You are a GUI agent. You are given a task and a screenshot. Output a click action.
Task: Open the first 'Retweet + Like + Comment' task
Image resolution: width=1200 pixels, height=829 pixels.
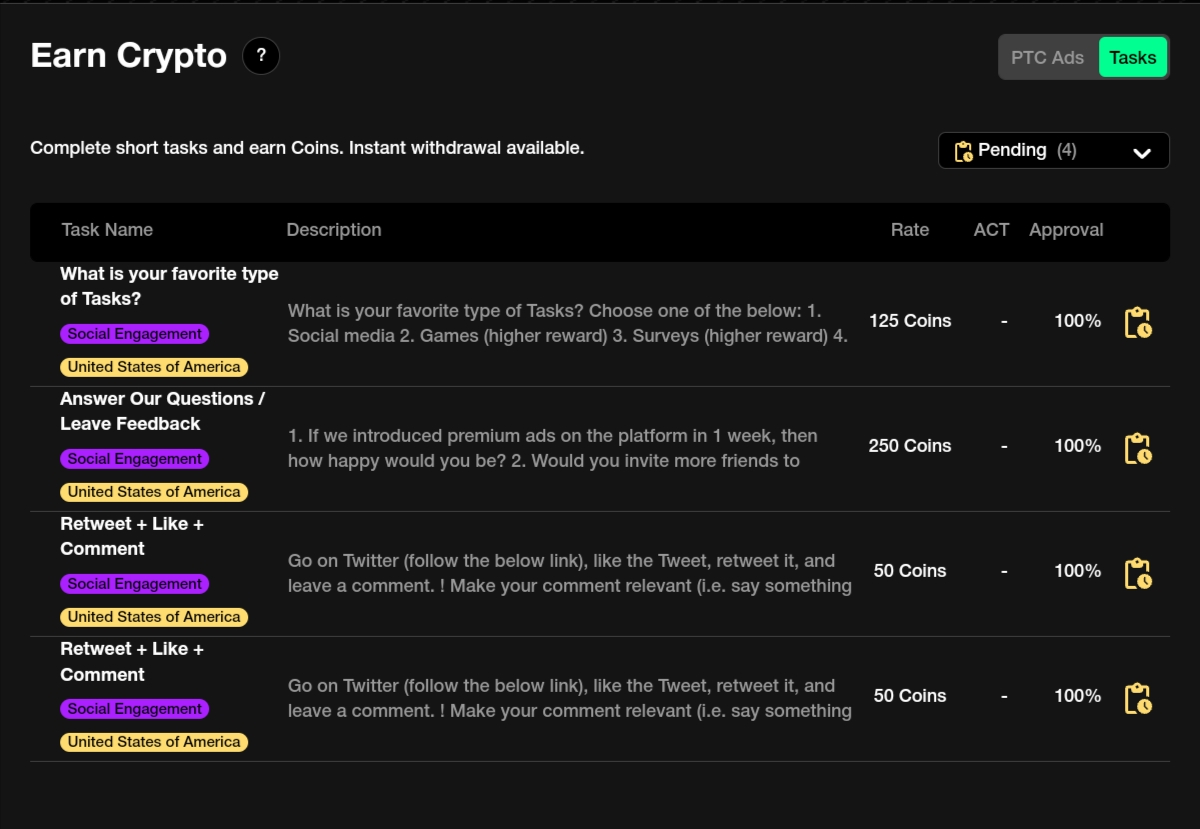click(132, 536)
